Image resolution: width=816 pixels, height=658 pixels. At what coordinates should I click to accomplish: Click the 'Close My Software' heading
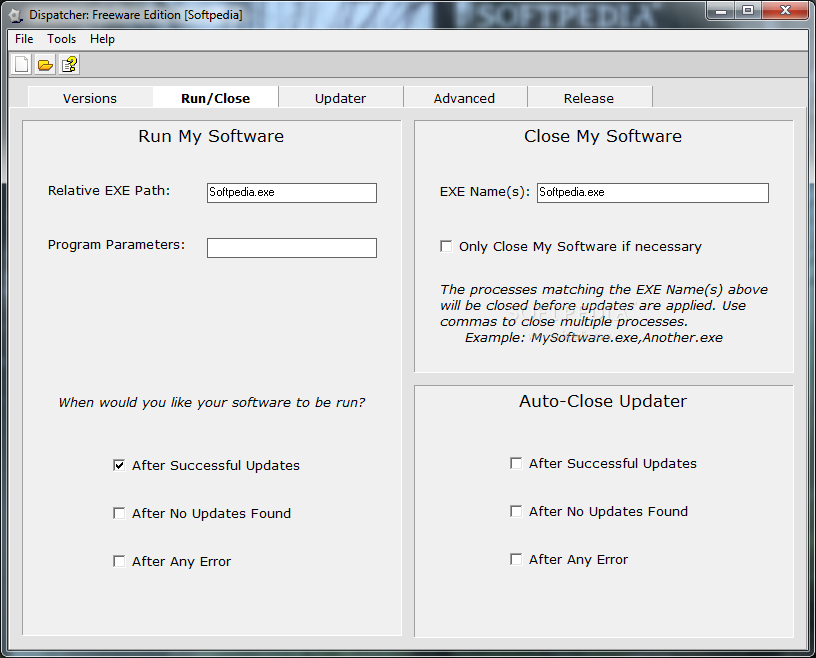(603, 136)
